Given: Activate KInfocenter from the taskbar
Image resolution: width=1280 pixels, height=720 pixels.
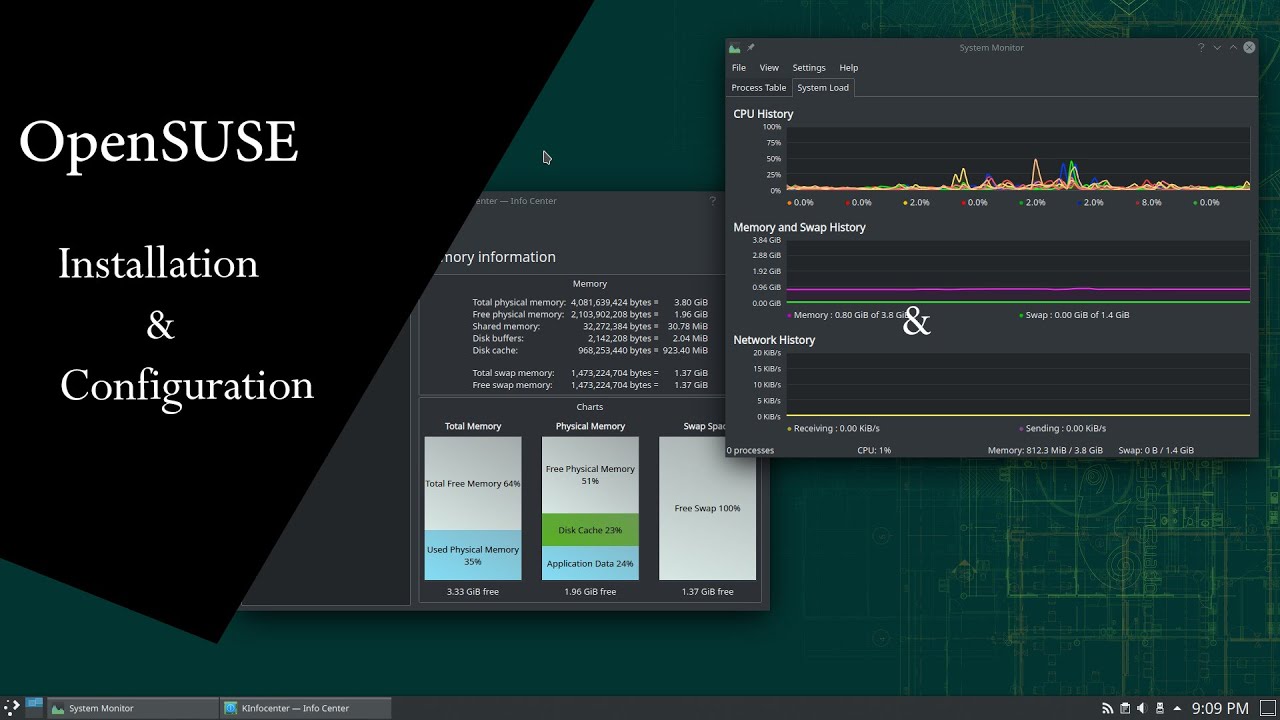Looking at the screenshot, I should pos(305,708).
